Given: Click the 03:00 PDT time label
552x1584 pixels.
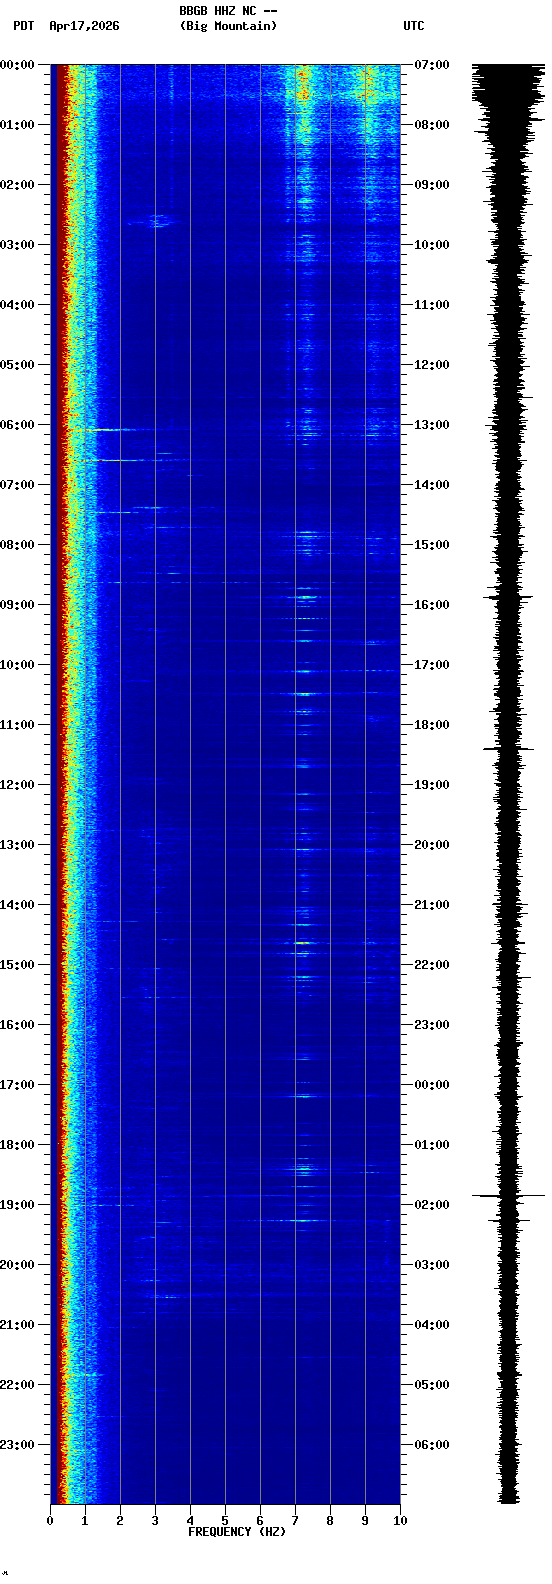Looking at the screenshot, I should [x=17, y=245].
